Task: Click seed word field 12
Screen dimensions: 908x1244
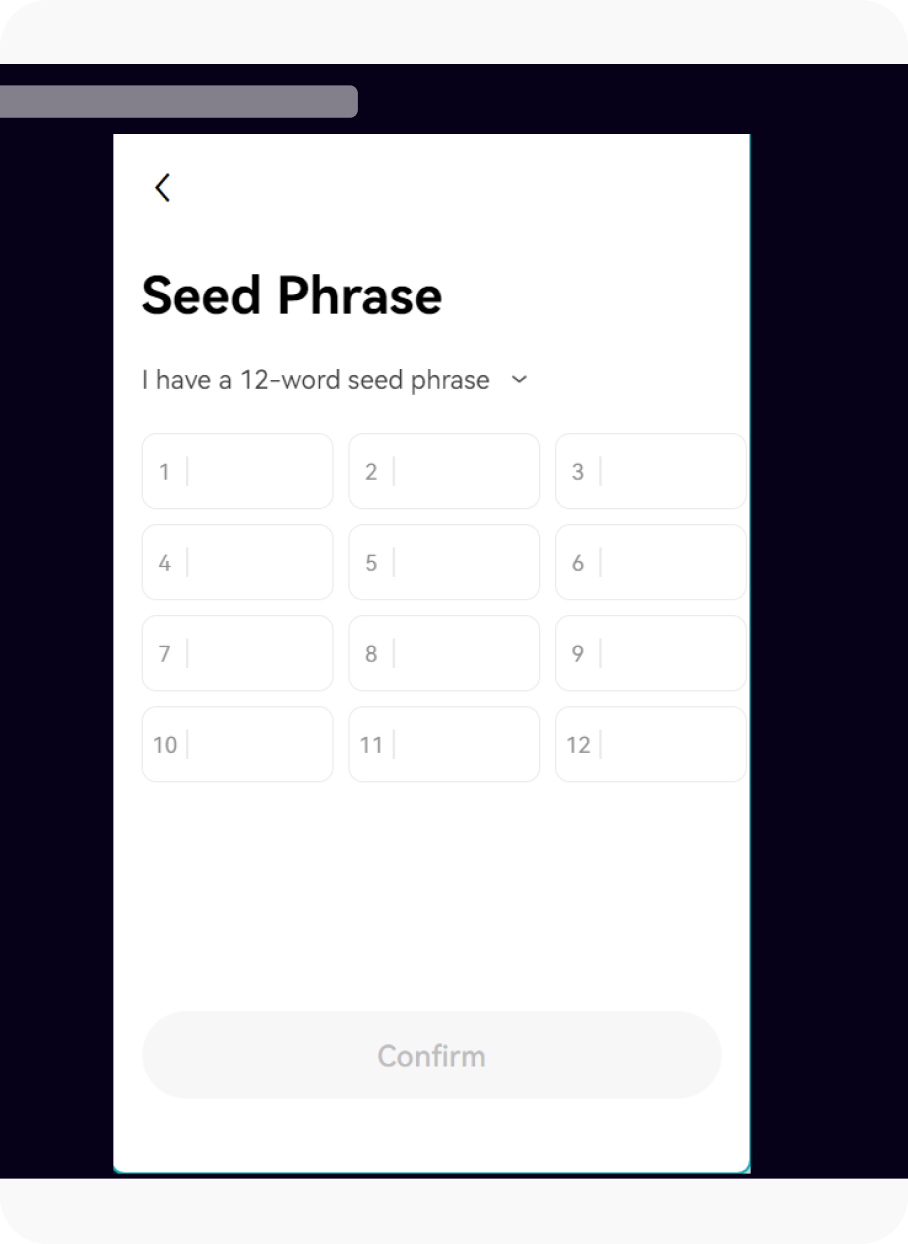Action: coord(650,744)
